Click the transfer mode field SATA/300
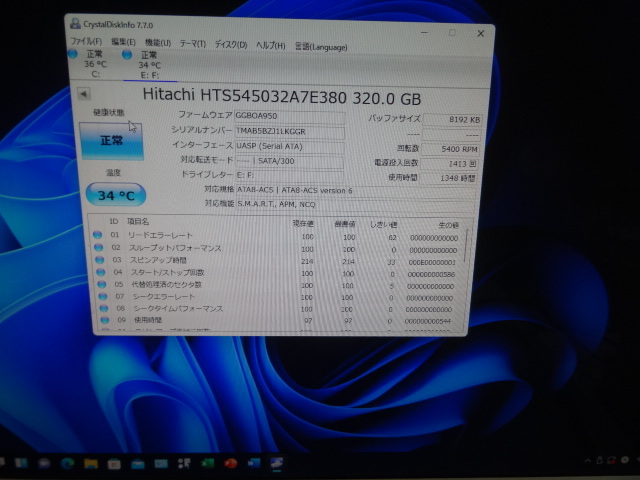Screen dimensions: 640x480 [x=289, y=161]
